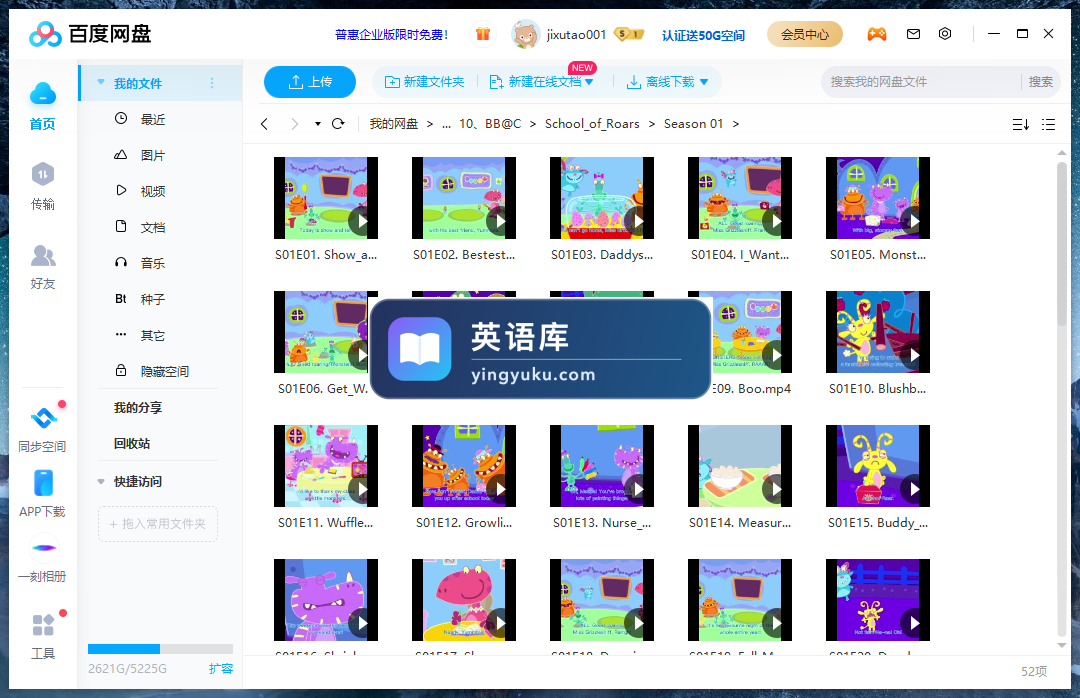Click the user avatar picture
1080x698 pixels.
[x=525, y=34]
